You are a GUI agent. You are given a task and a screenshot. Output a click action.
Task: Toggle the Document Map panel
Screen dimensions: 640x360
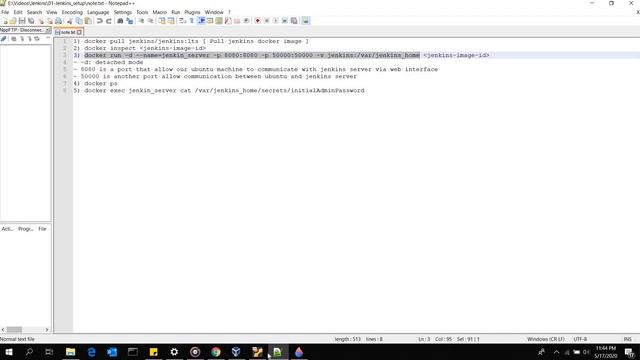219,21
